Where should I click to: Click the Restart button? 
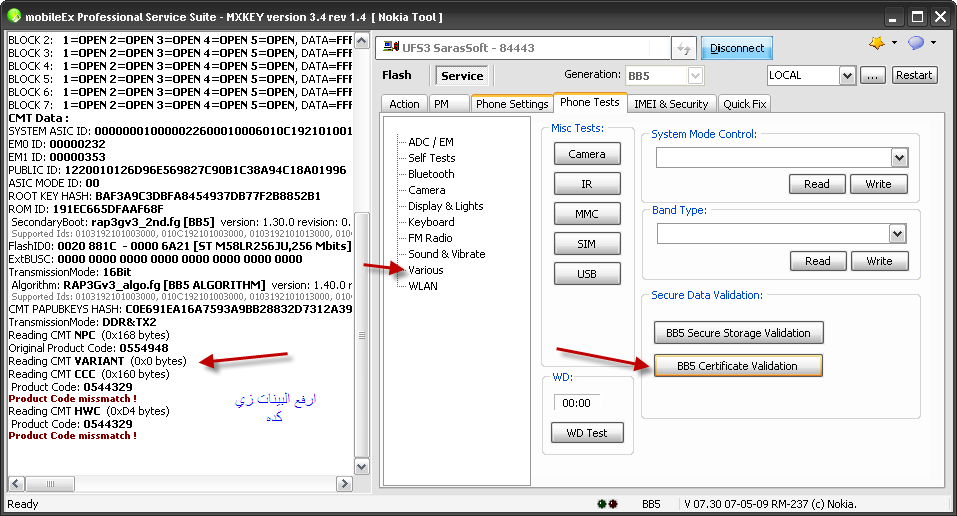click(x=914, y=75)
